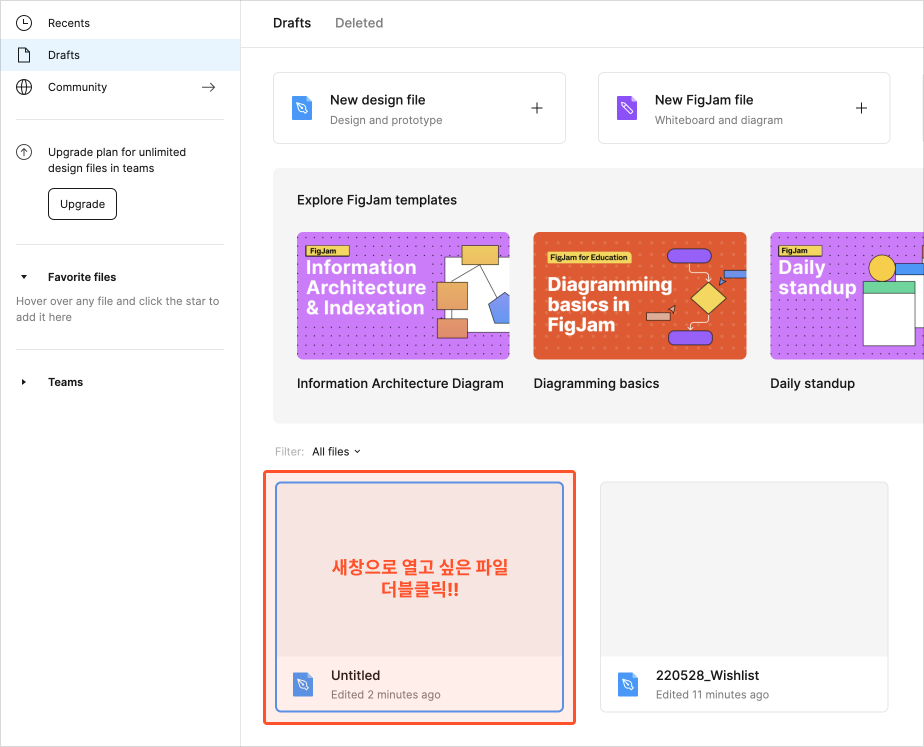Screen dimensions: 924x747
Task: Click the 220528_Wishlist file name
Action: pos(707,676)
